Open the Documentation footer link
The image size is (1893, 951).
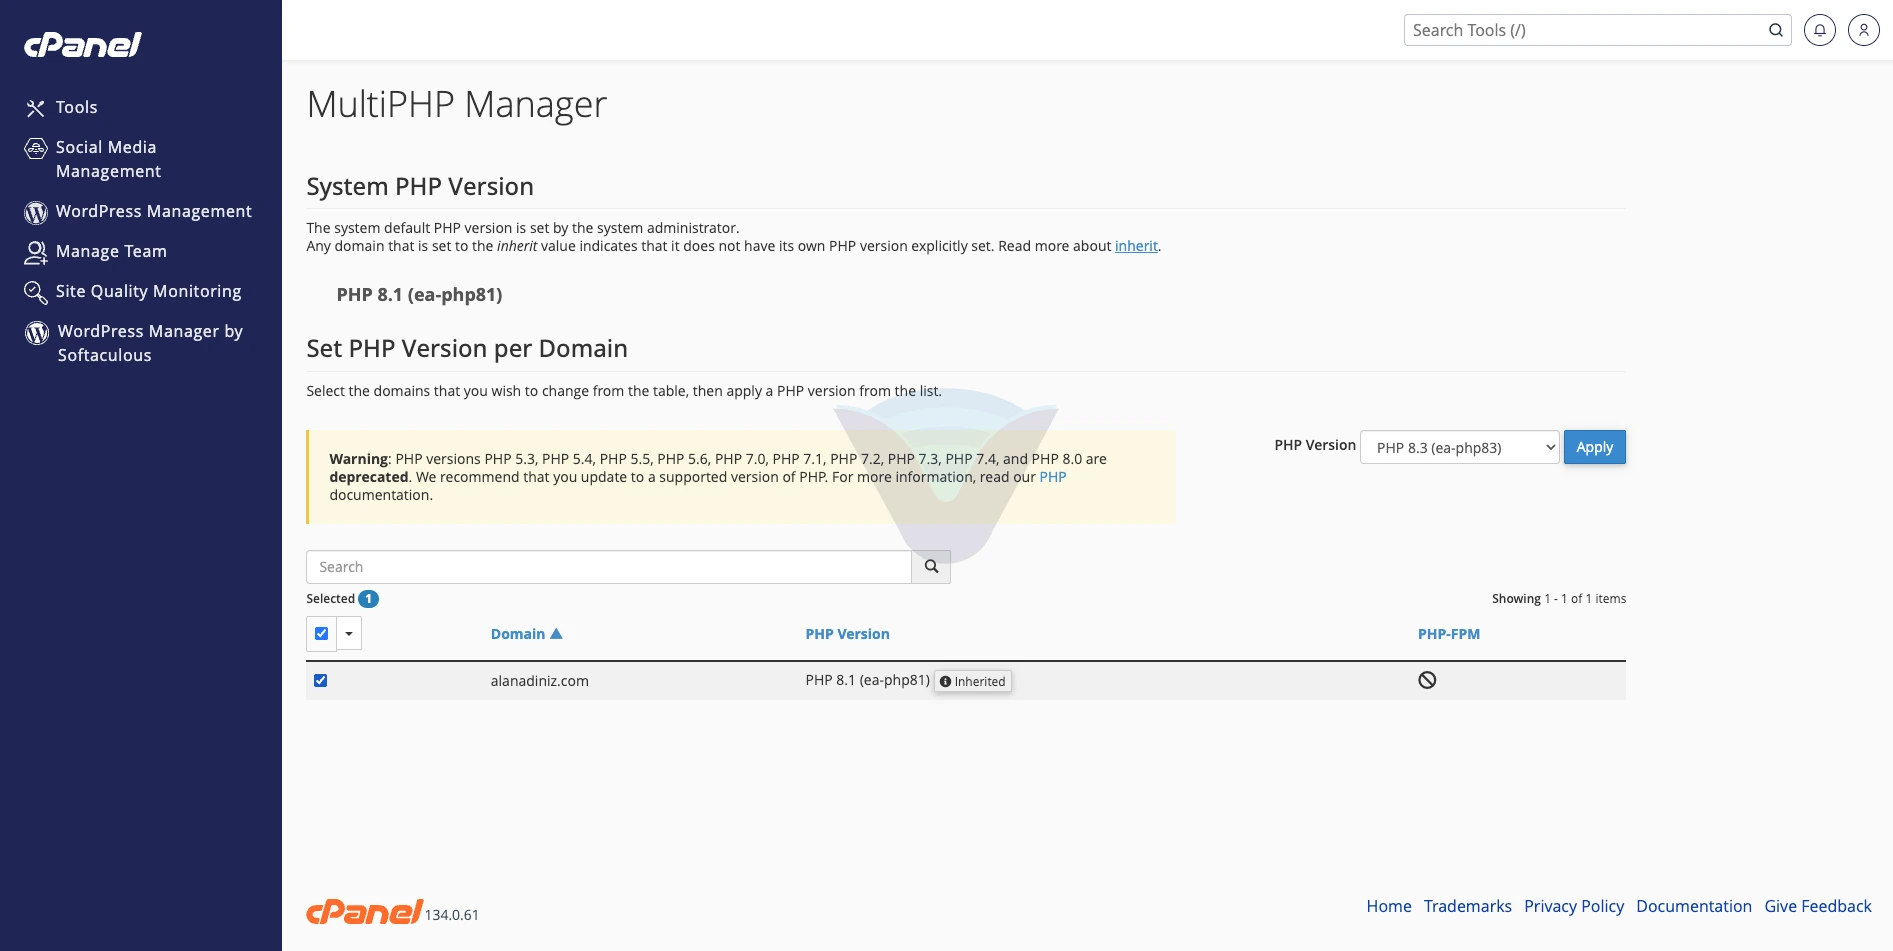[x=1694, y=906]
